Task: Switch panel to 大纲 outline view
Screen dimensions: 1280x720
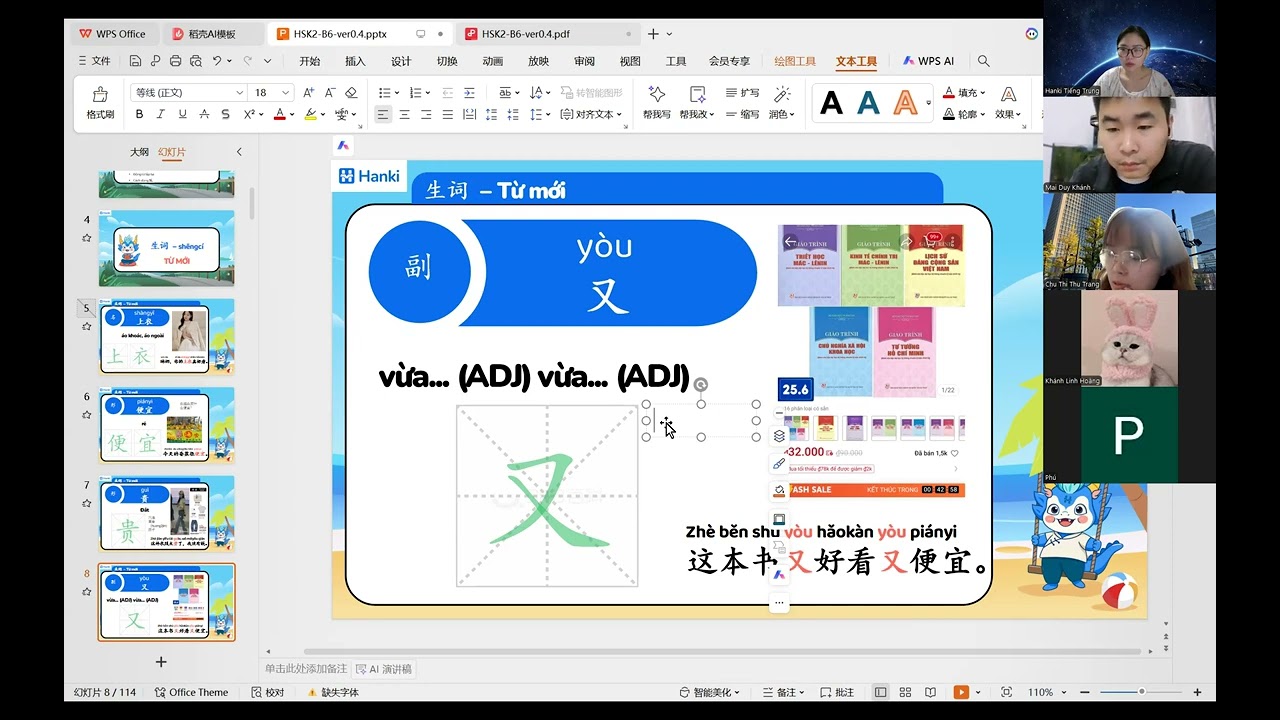Action: [x=139, y=152]
